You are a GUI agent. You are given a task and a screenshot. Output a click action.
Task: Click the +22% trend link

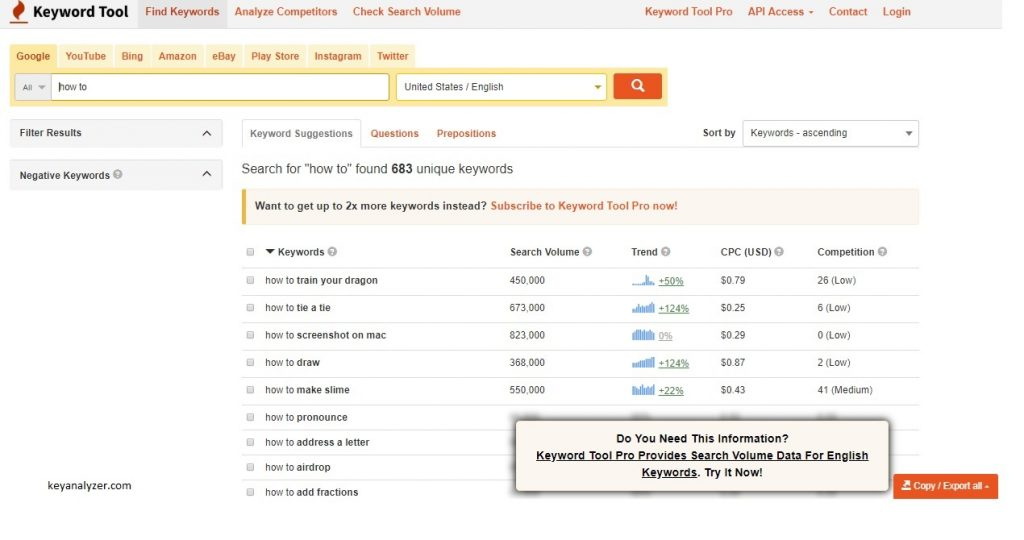(x=671, y=391)
